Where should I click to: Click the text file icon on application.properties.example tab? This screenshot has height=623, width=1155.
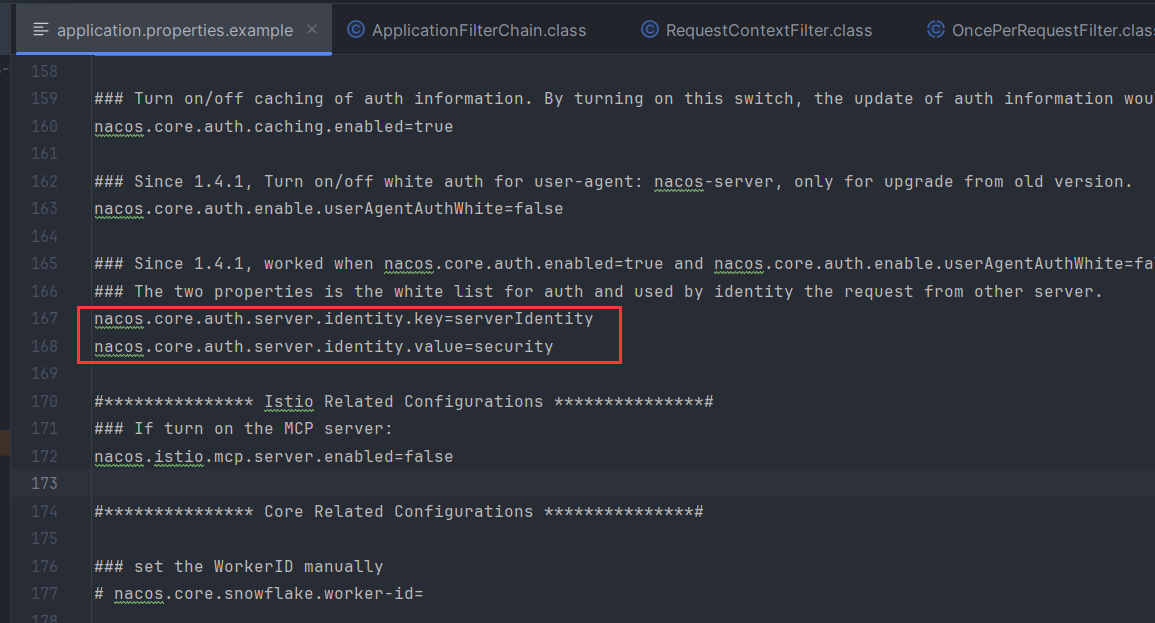point(41,29)
